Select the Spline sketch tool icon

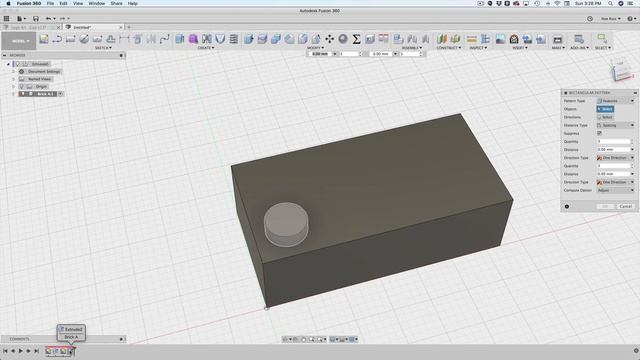164,39
